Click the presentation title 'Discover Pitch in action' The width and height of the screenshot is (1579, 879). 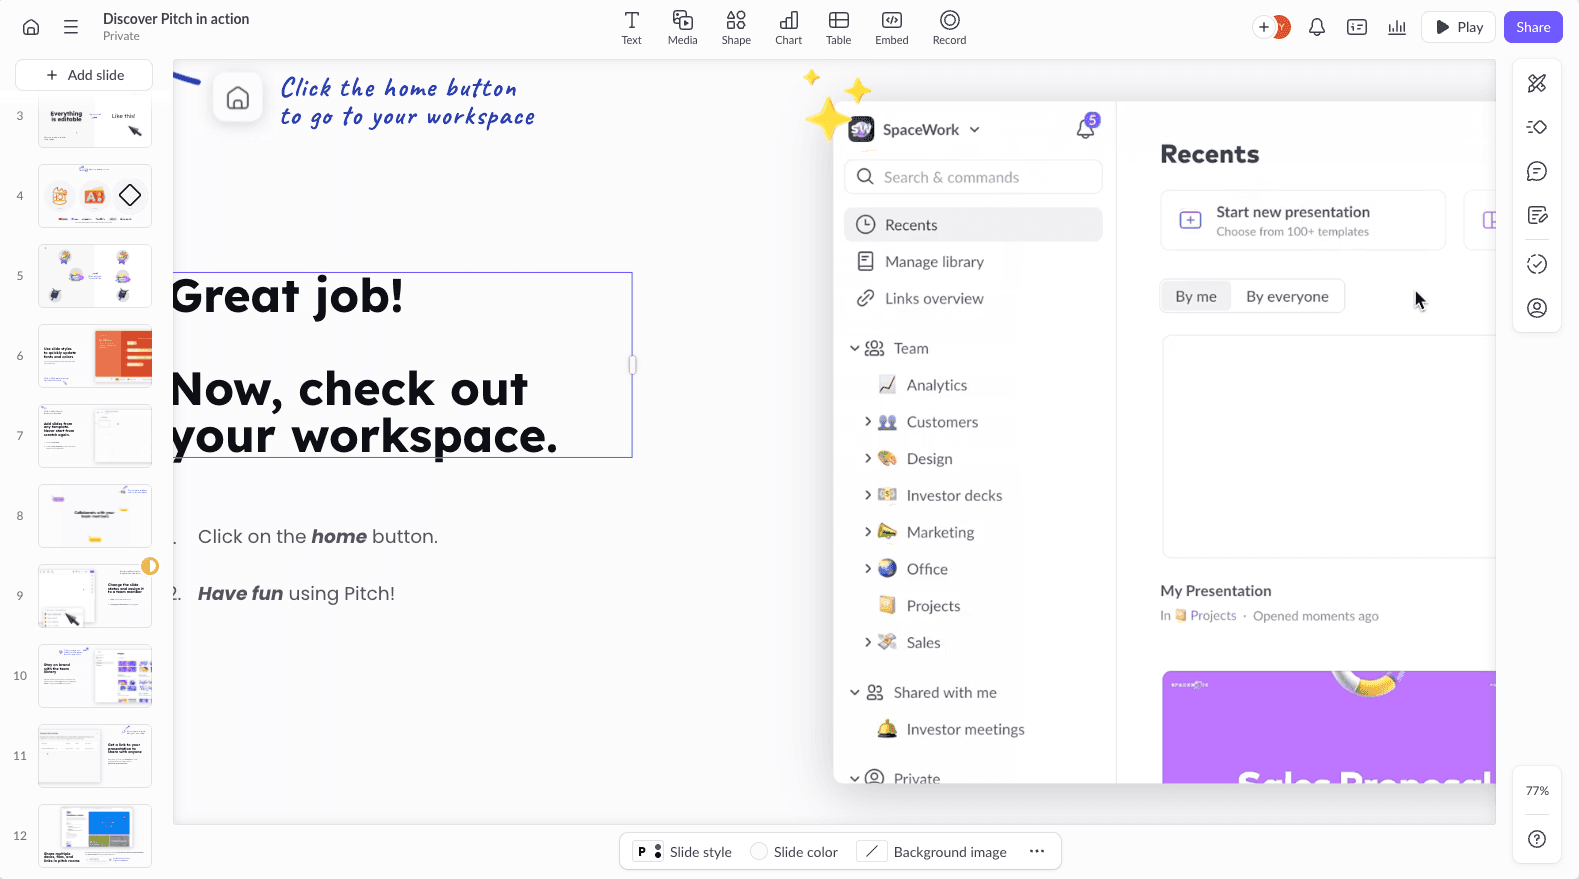click(176, 19)
